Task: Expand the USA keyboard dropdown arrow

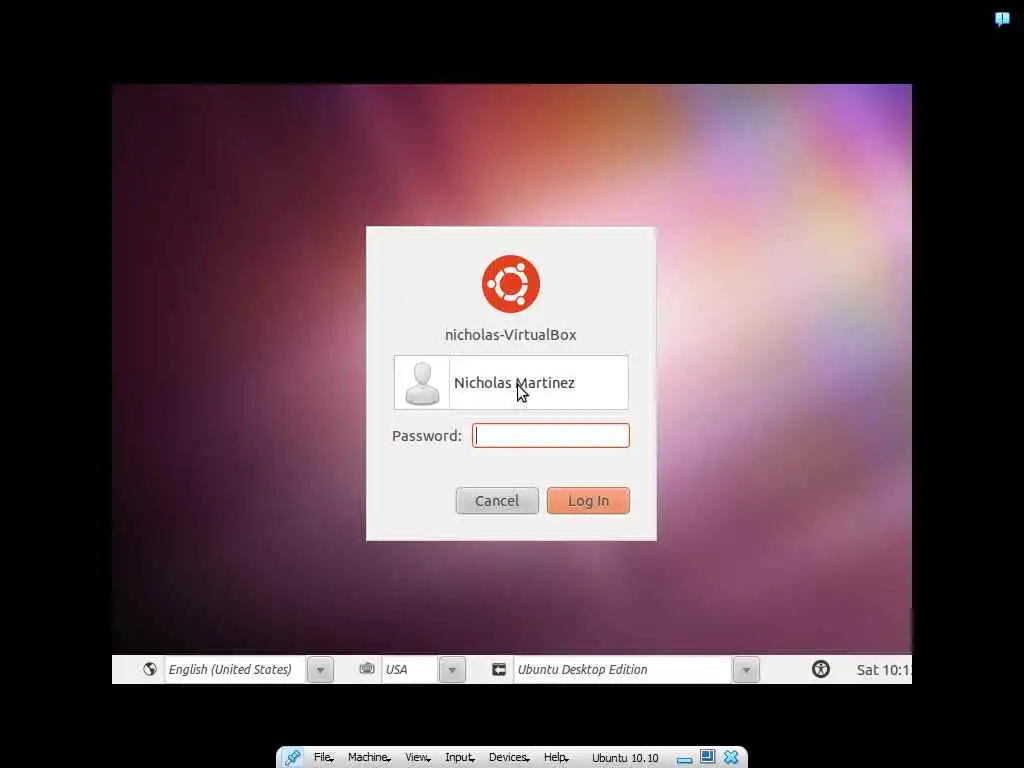Action: pos(452,670)
